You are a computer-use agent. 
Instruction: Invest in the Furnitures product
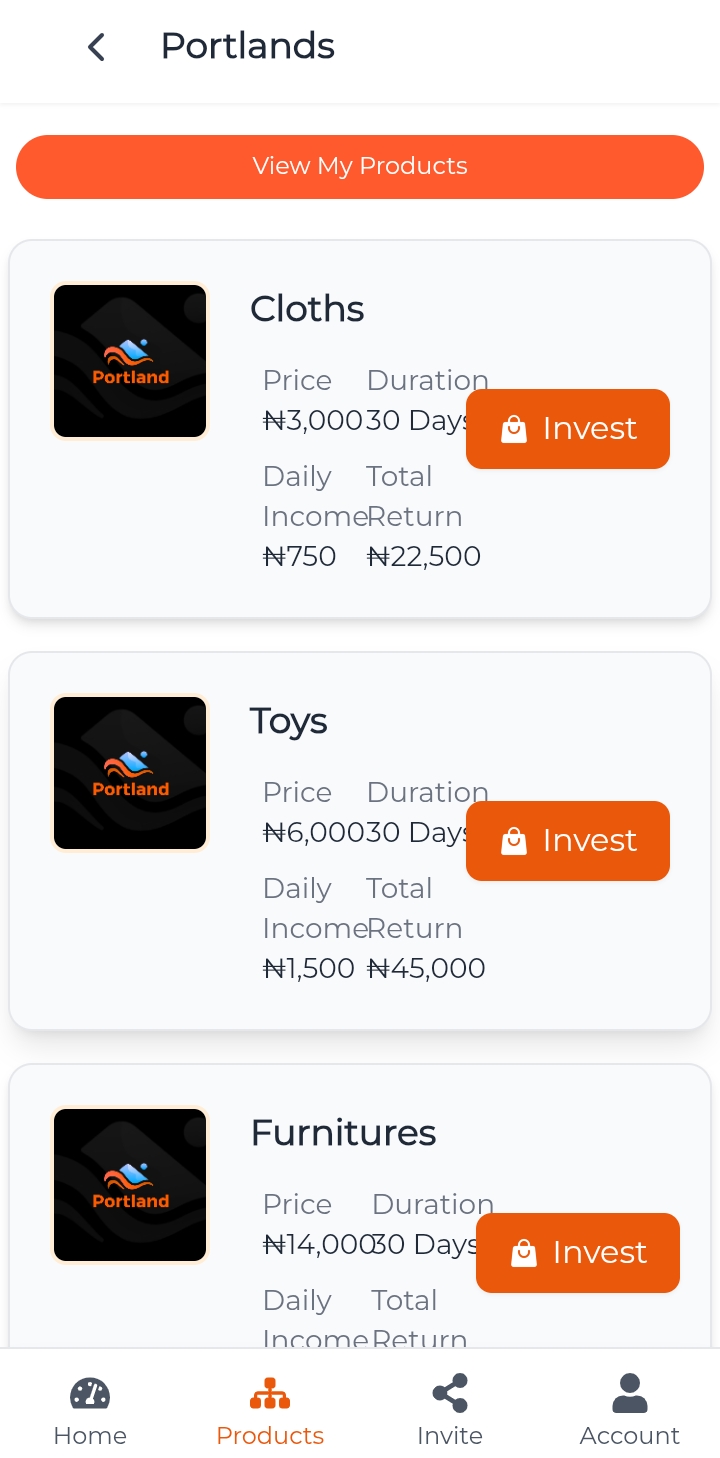(x=578, y=1253)
